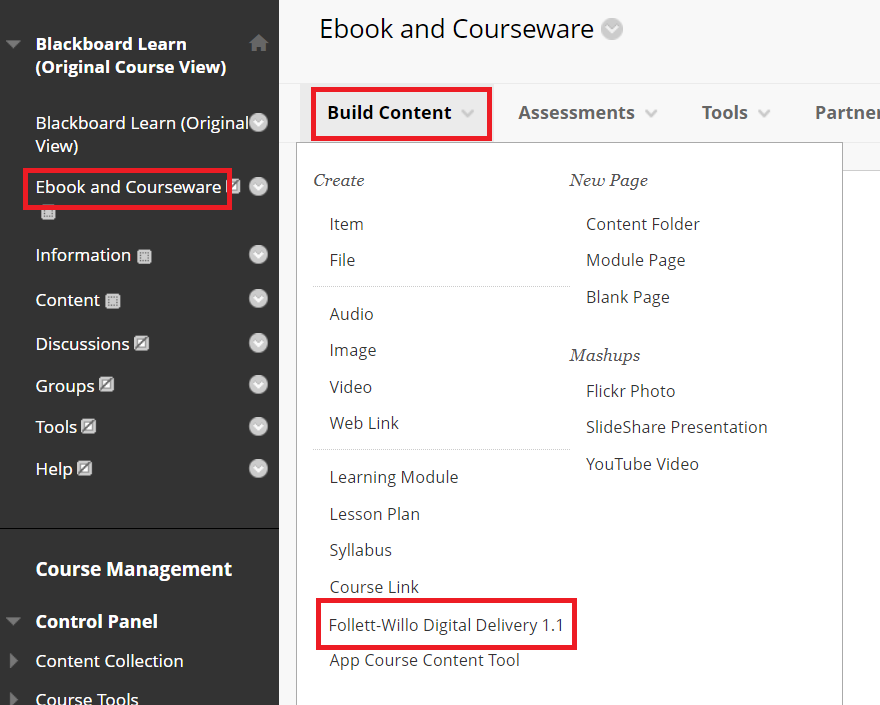Add a YouTube Video mashup
880x705 pixels.
pos(642,464)
